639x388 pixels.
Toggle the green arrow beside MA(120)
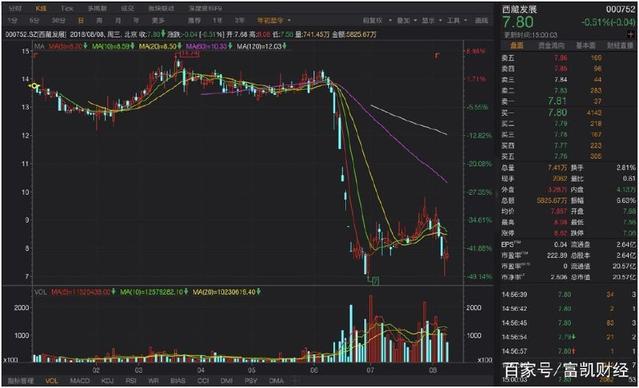[x=284, y=46]
